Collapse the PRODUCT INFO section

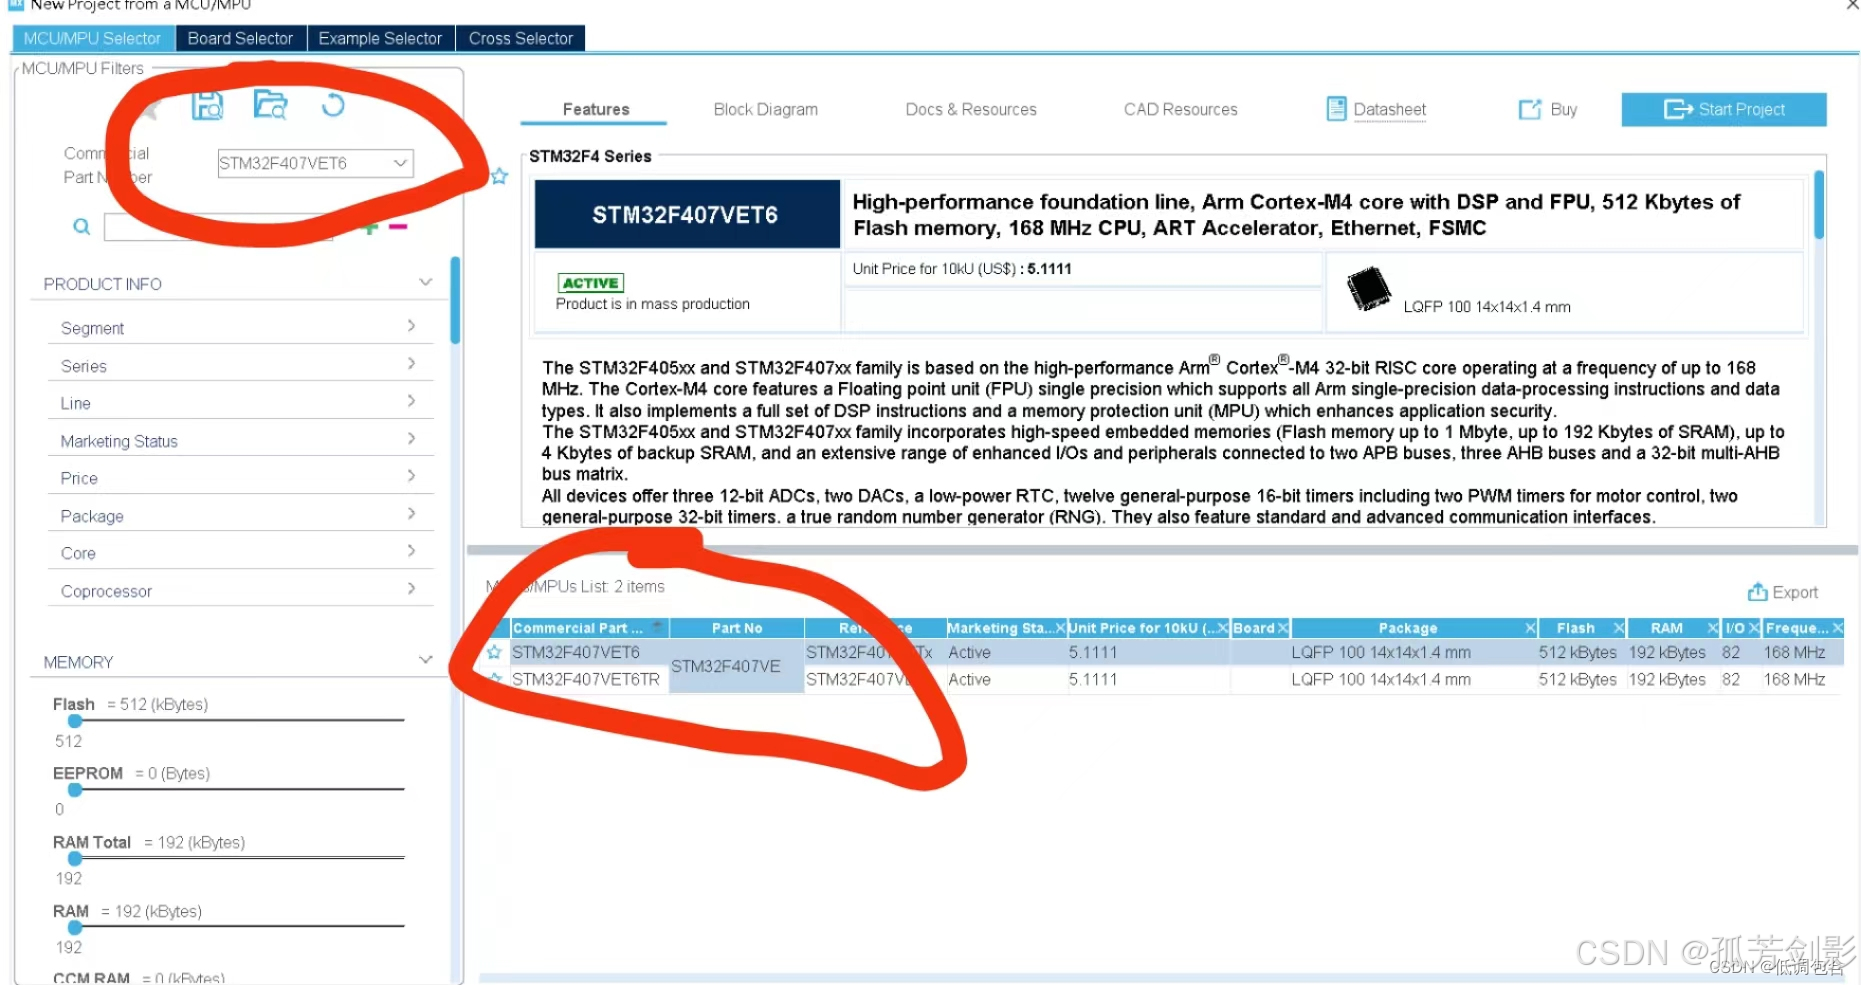pos(426,283)
